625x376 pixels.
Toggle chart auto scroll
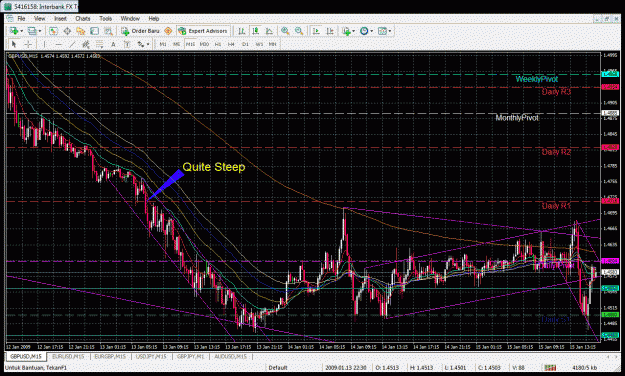coord(316,31)
